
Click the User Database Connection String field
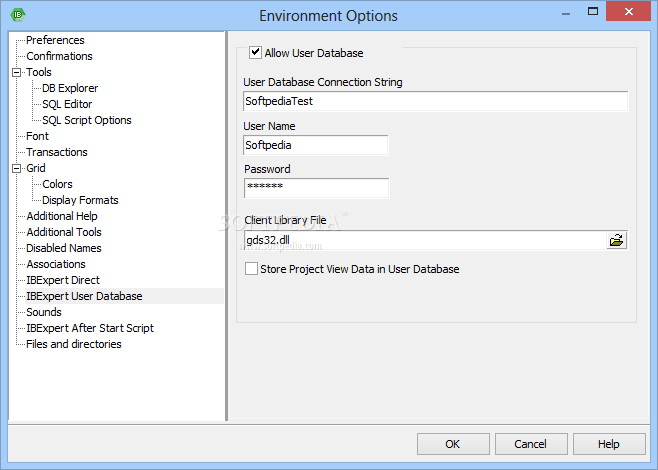click(436, 101)
